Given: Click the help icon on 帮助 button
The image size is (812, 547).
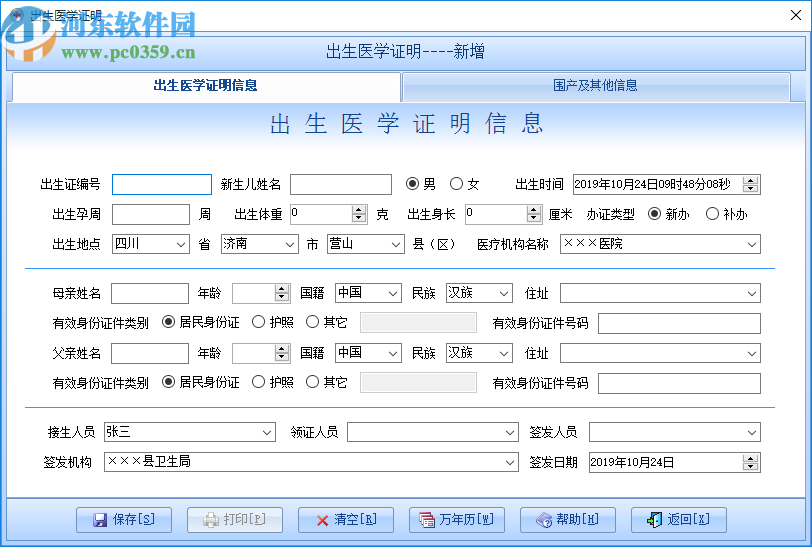Looking at the screenshot, I should pos(544,520).
